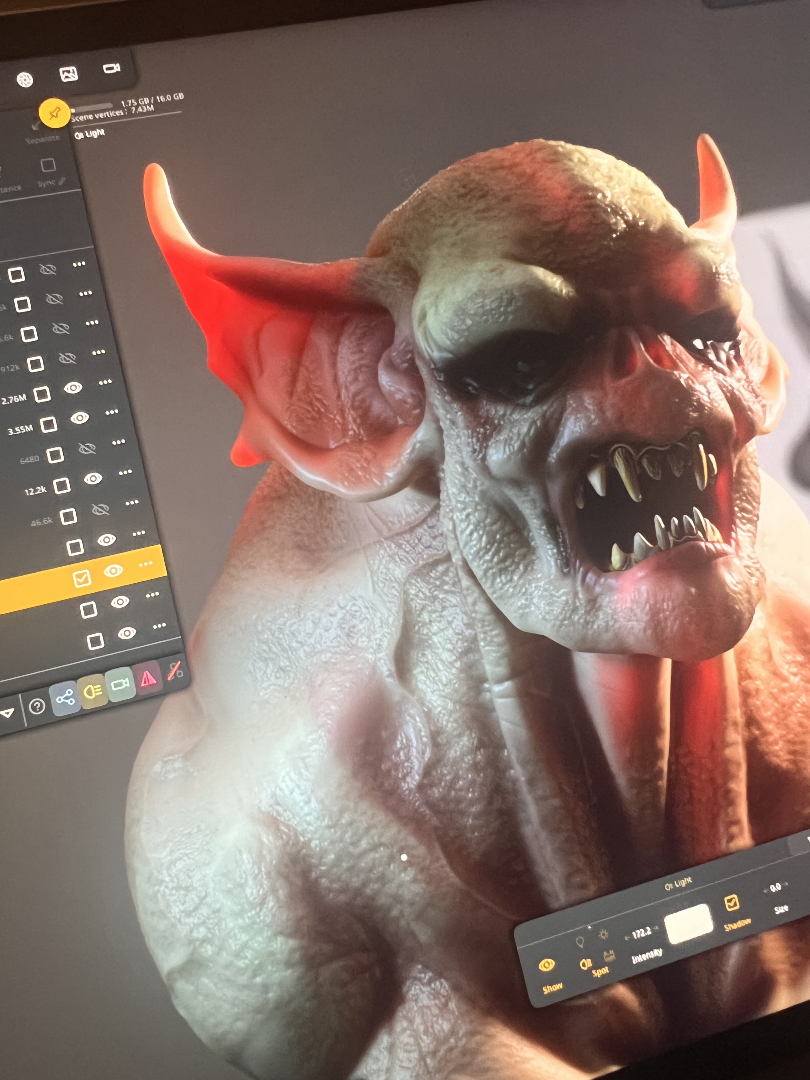
Task: Click the blue node-share icon
Action: (65, 699)
